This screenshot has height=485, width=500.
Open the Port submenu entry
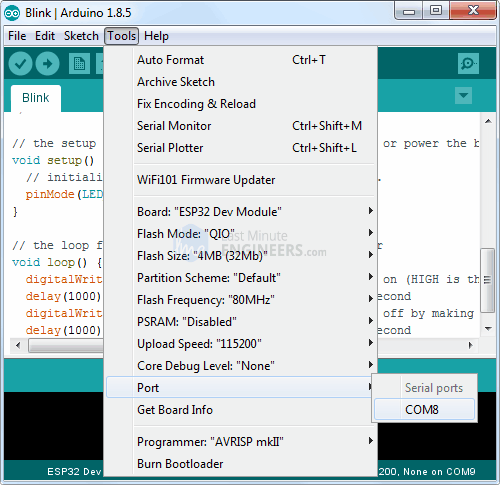coord(240,387)
